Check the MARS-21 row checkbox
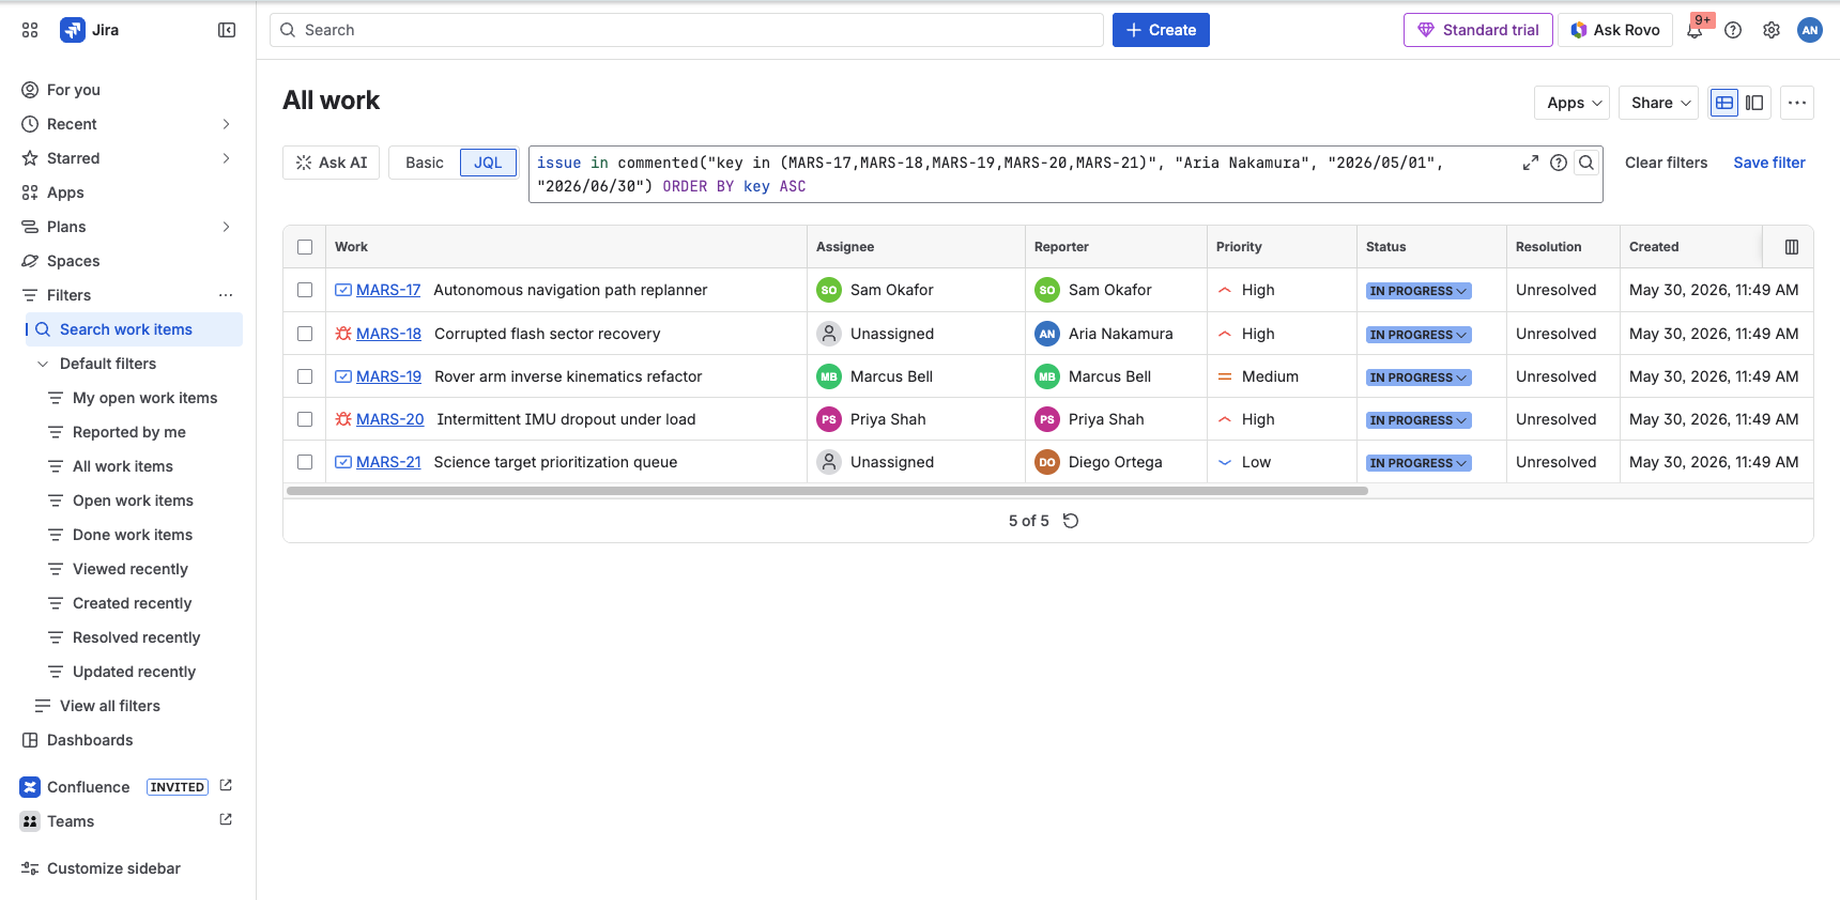Screen dimensions: 1840x900 click(x=305, y=462)
